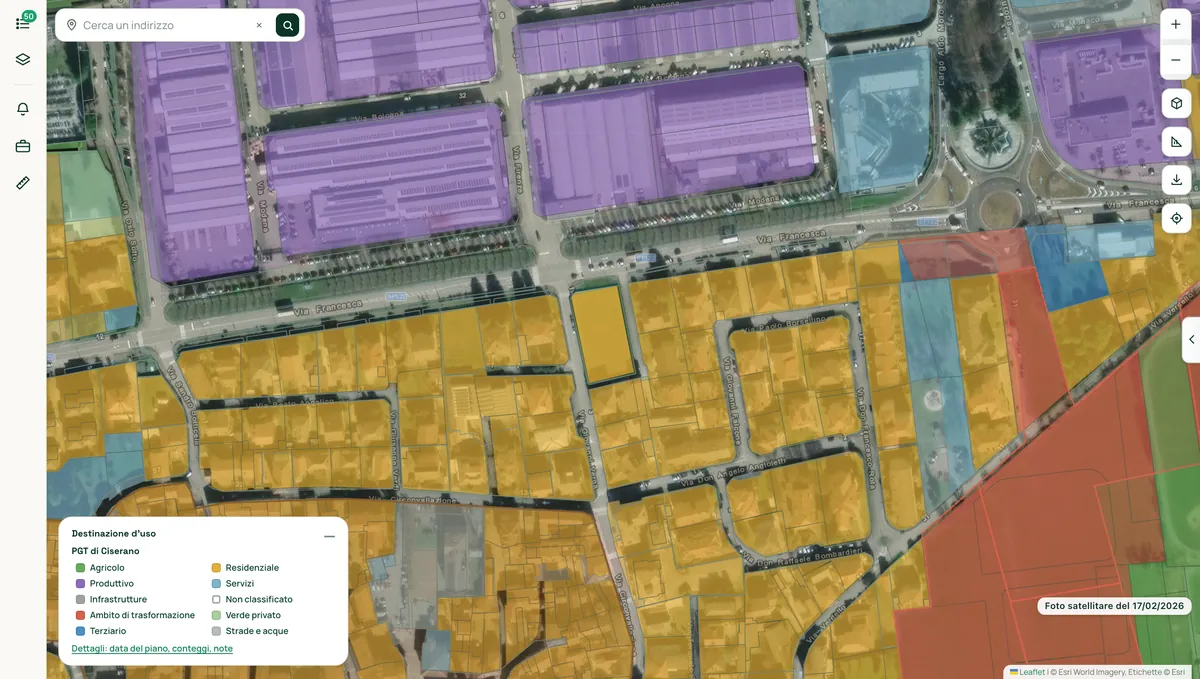Clear the address search field
1200x679 pixels.
259,25
